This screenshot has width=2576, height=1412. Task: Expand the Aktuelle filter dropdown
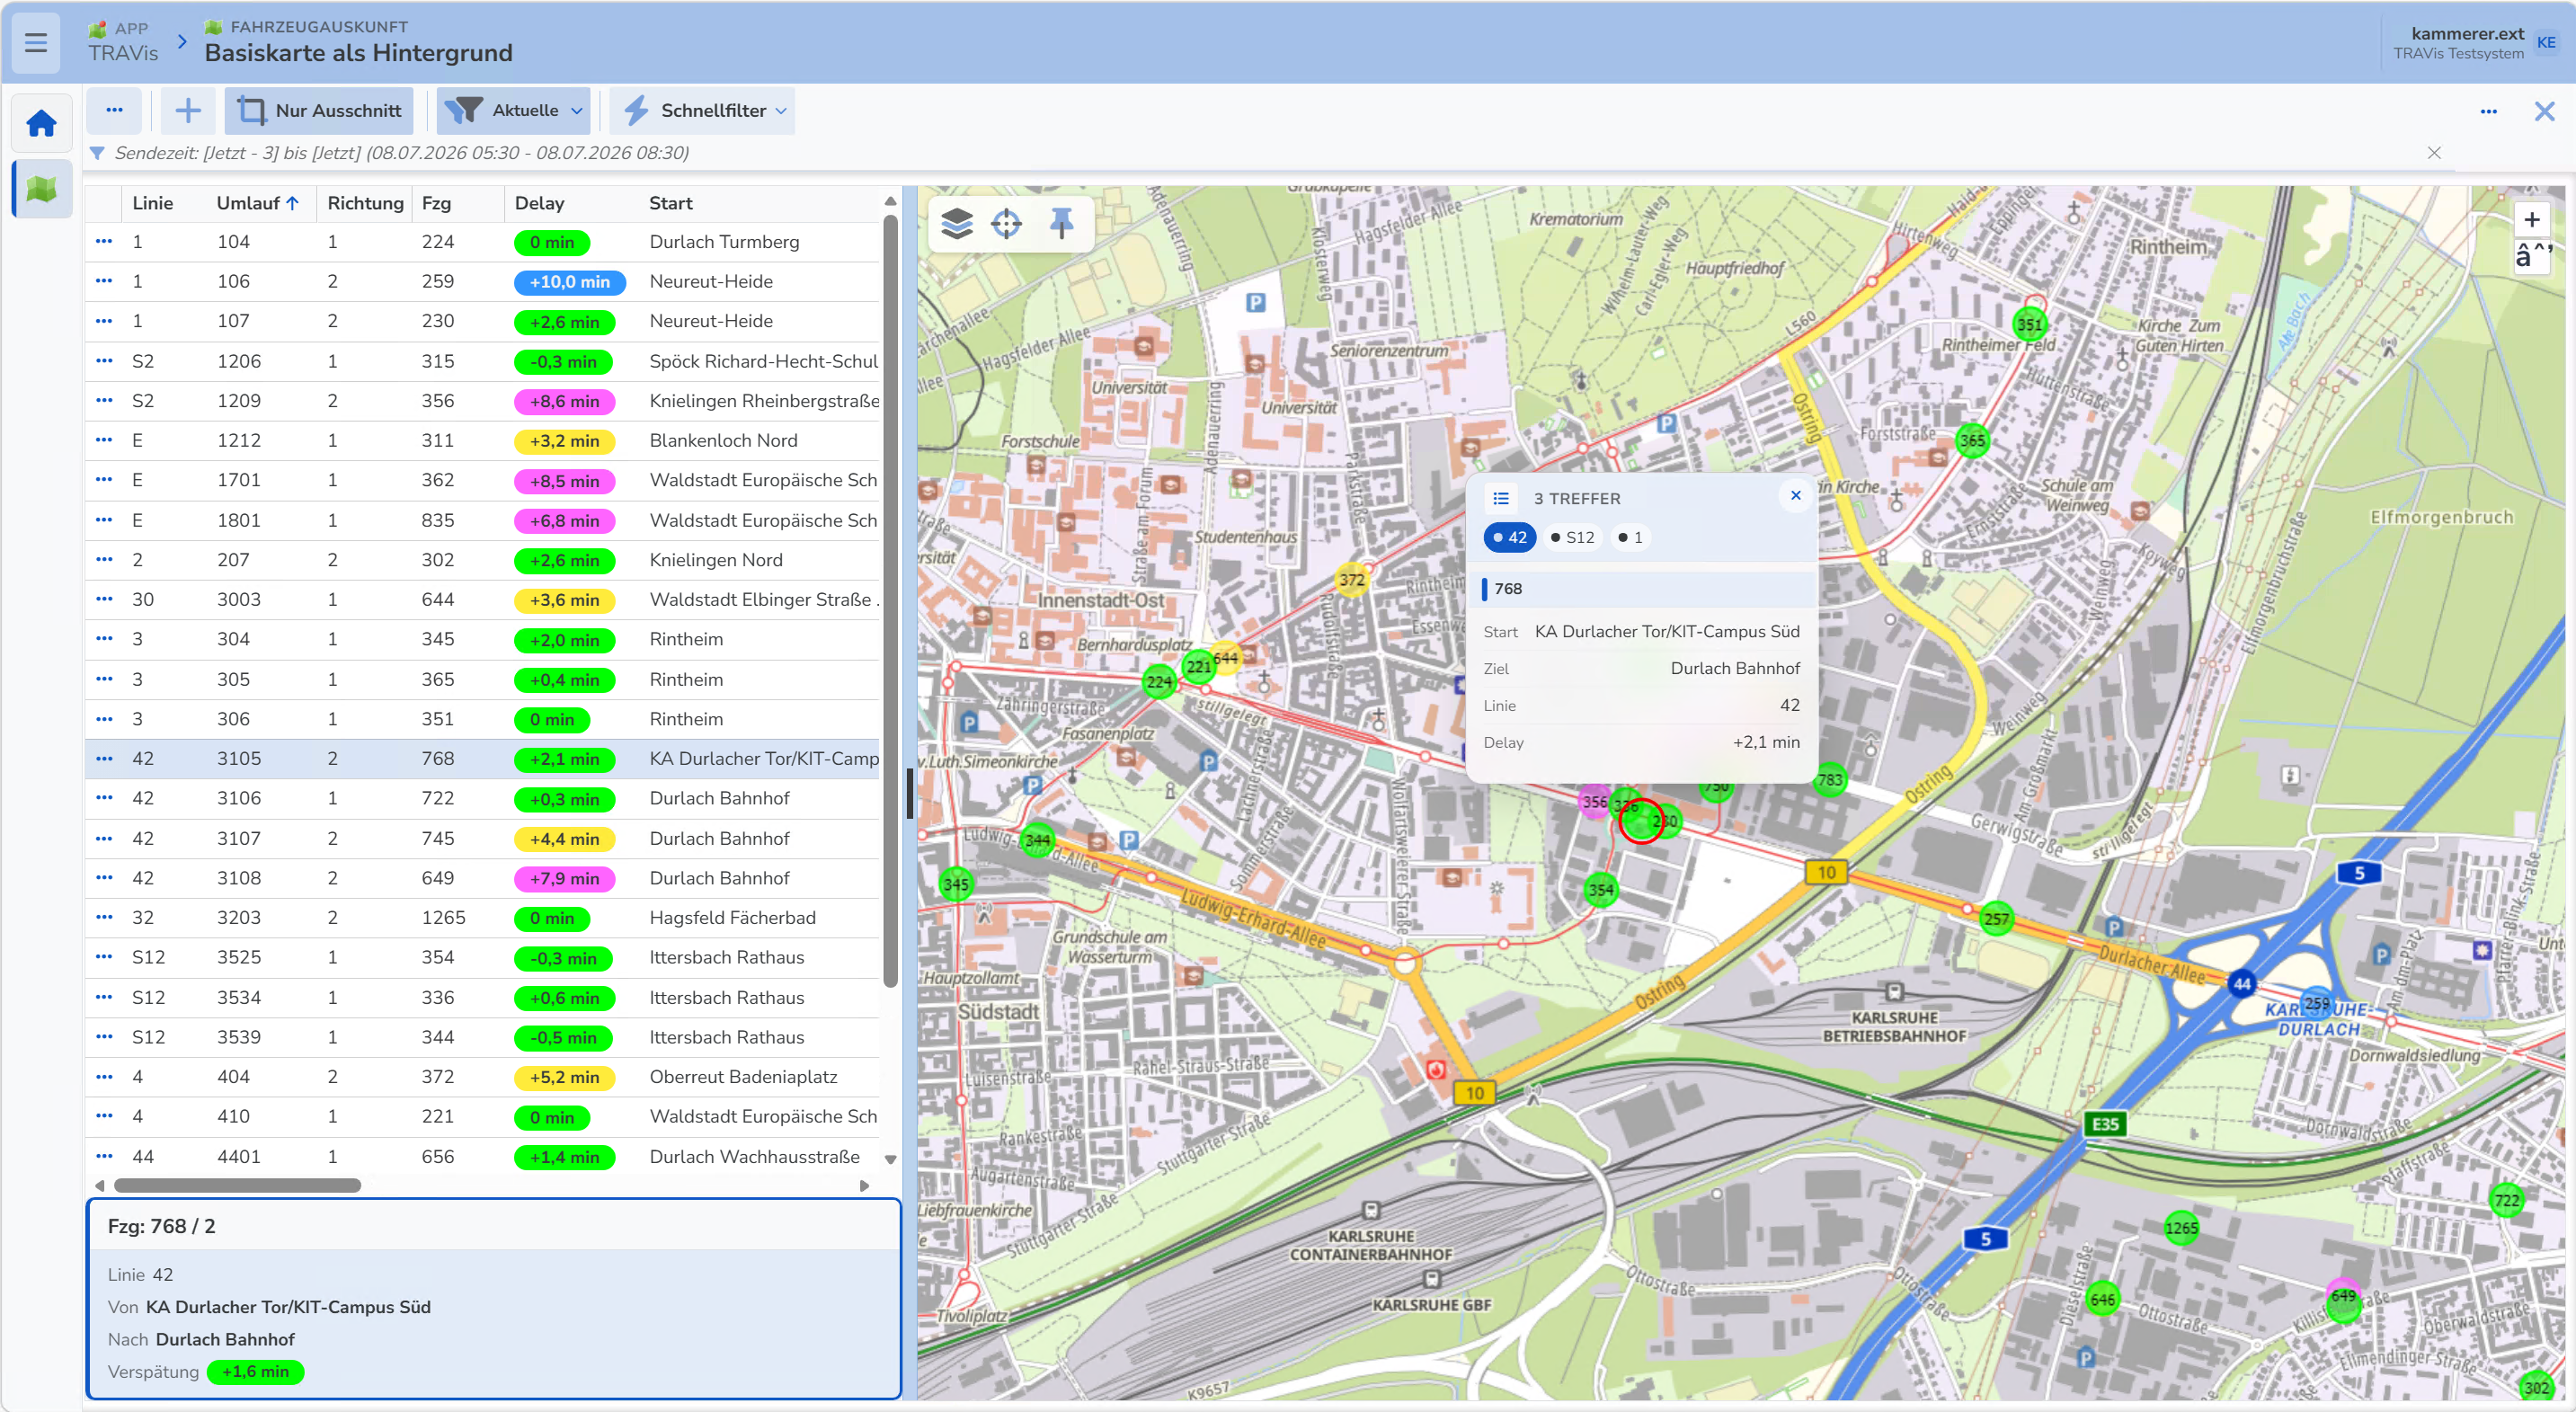[x=513, y=110]
